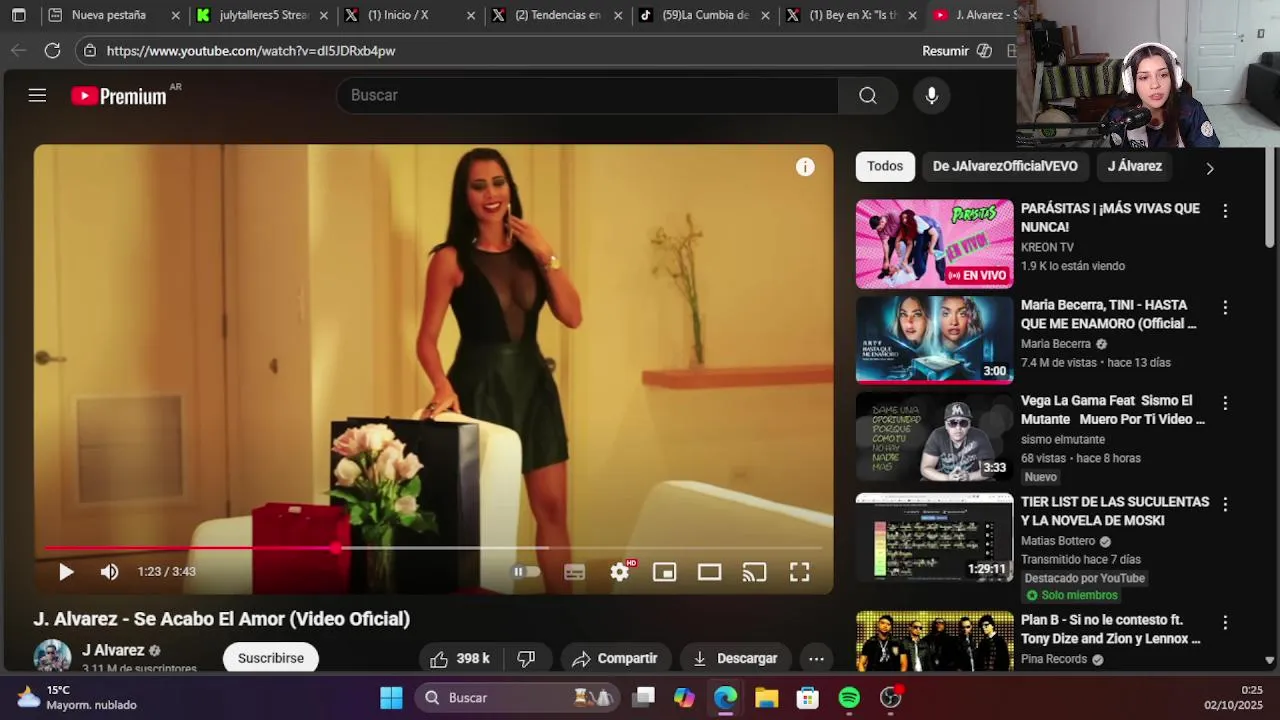View site information lock icon

tap(90, 50)
